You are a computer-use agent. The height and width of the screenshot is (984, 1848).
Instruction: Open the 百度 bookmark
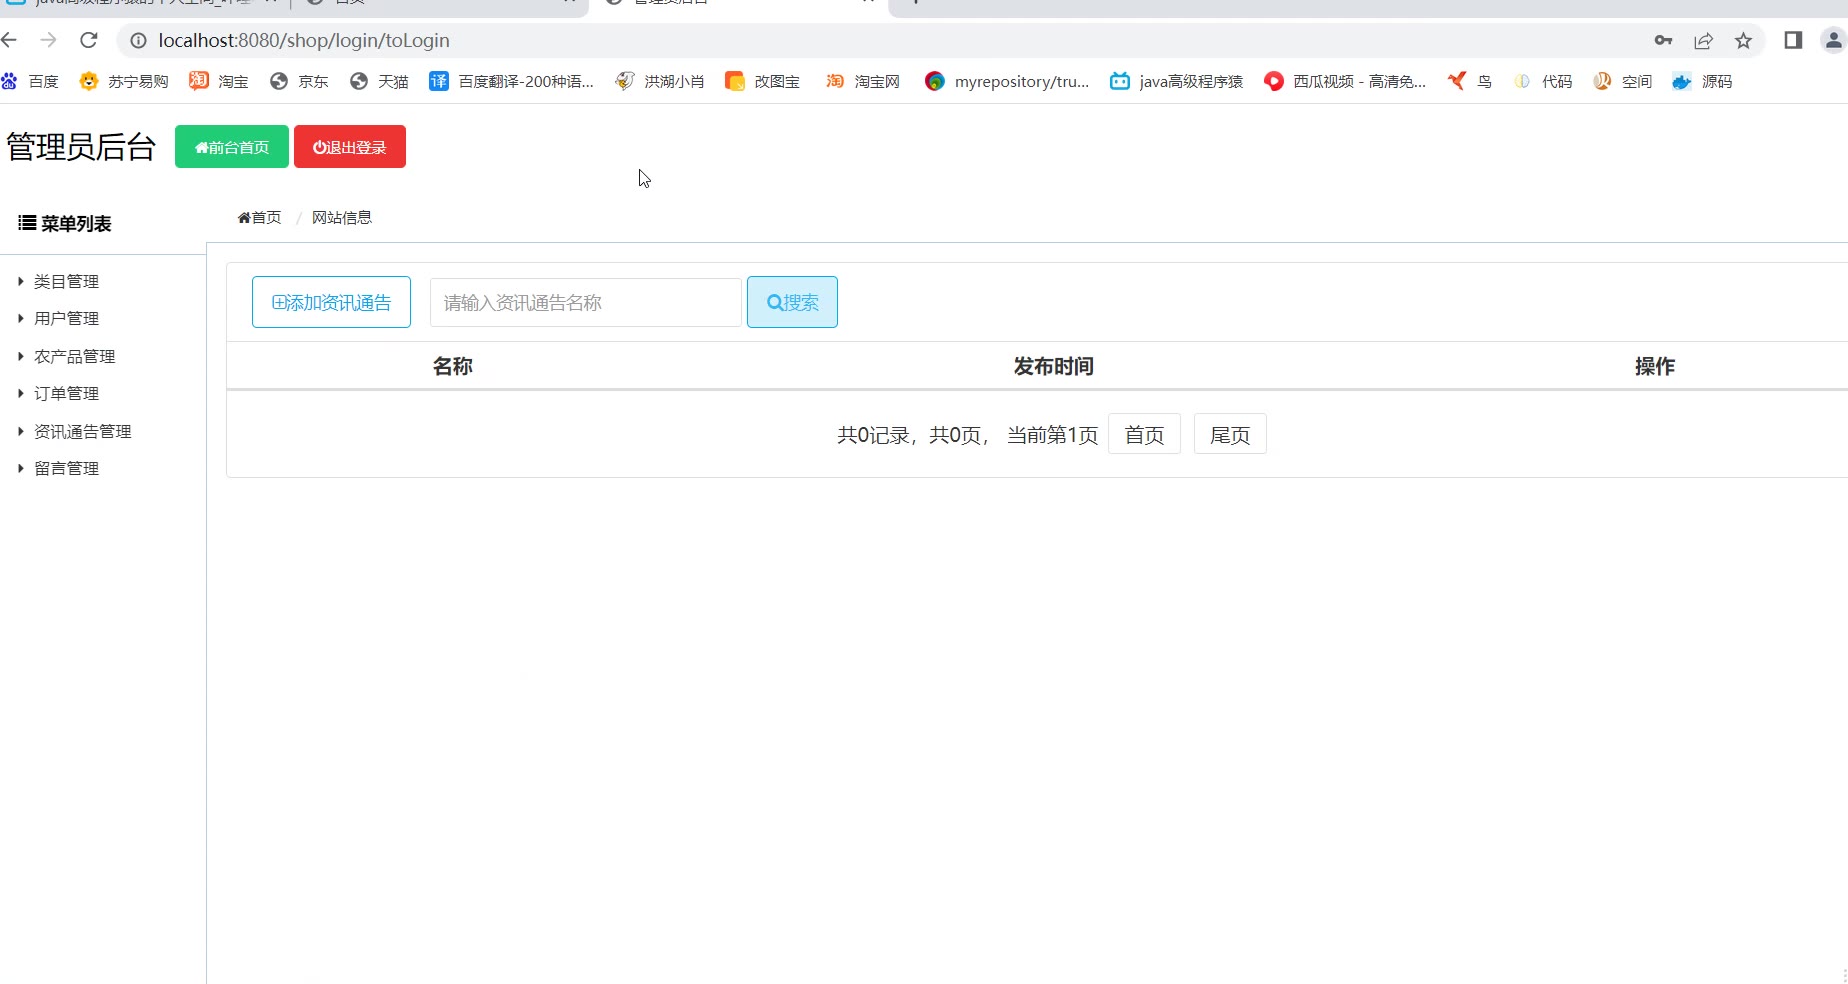tap(30, 81)
